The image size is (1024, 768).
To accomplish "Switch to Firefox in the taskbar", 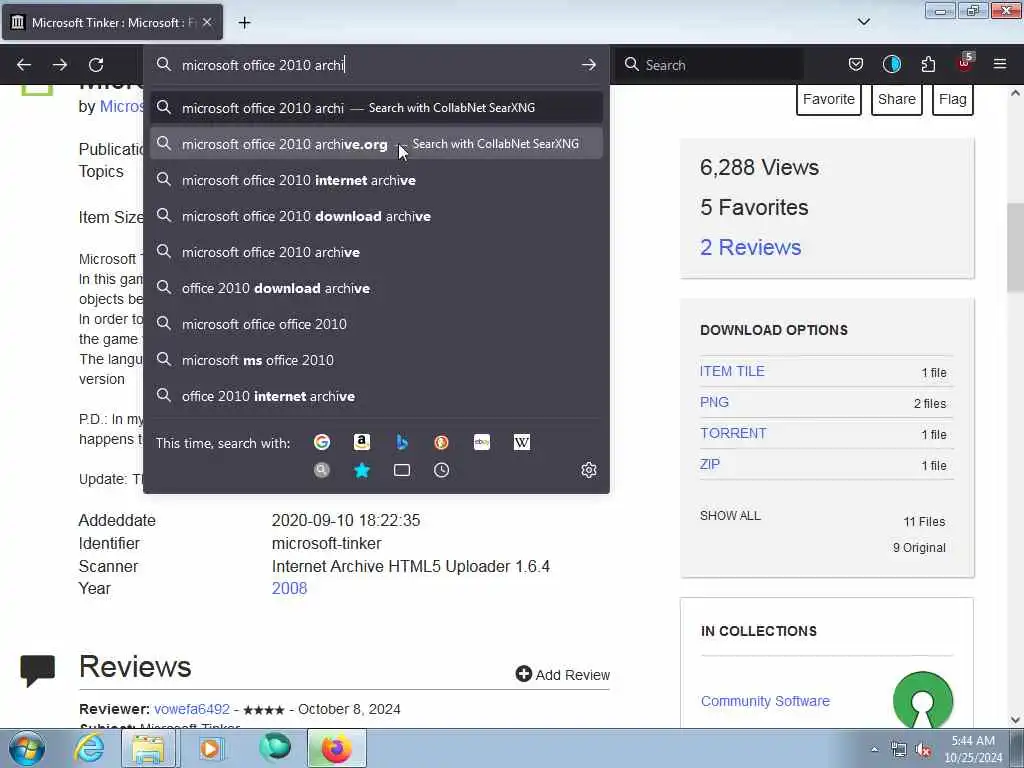I will tap(337, 748).
